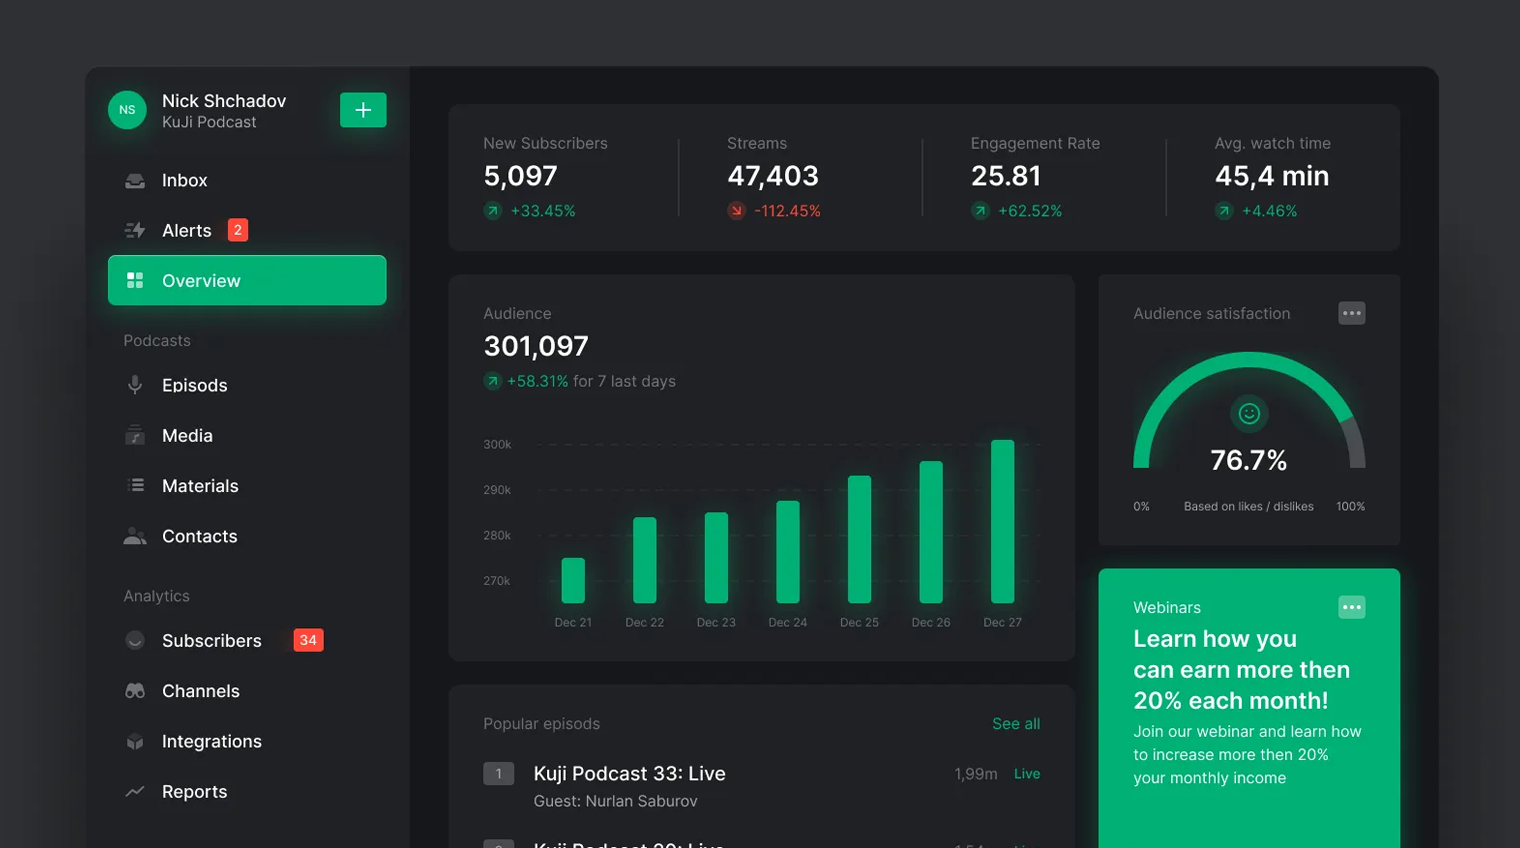
Task: Click the 45,4 min watch time value
Action: tap(1272, 176)
